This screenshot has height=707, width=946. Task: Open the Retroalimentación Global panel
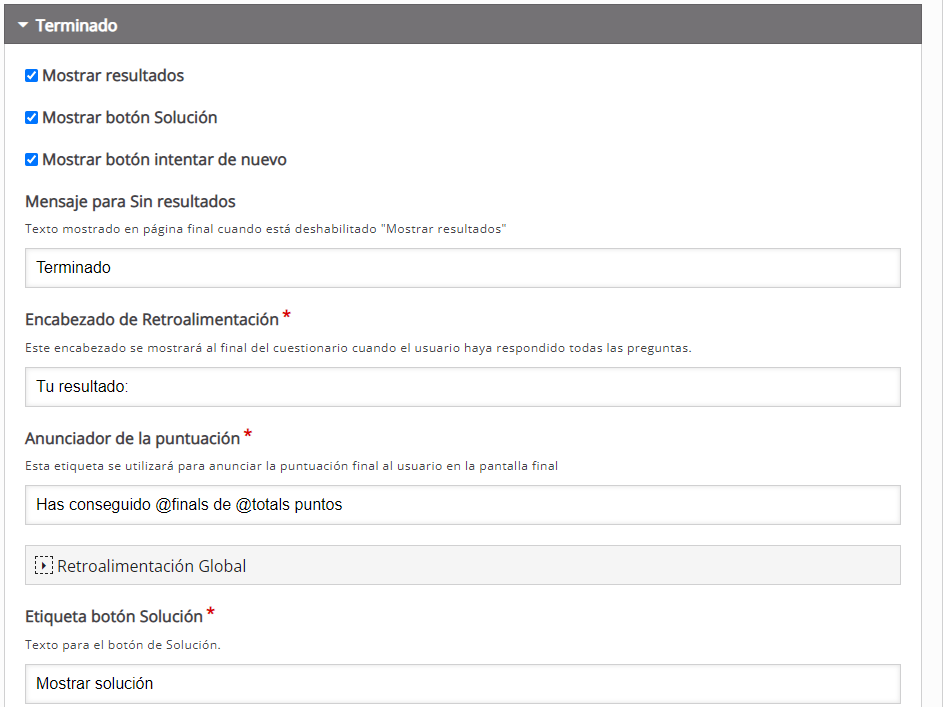point(463,565)
